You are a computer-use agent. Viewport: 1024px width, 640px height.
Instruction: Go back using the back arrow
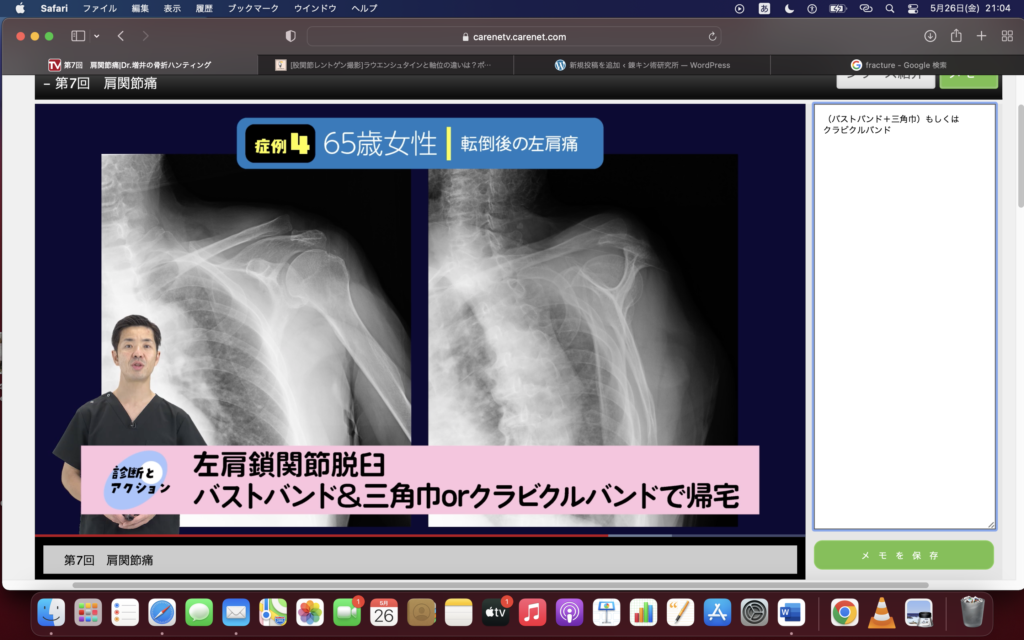pyautogui.click(x=121, y=36)
